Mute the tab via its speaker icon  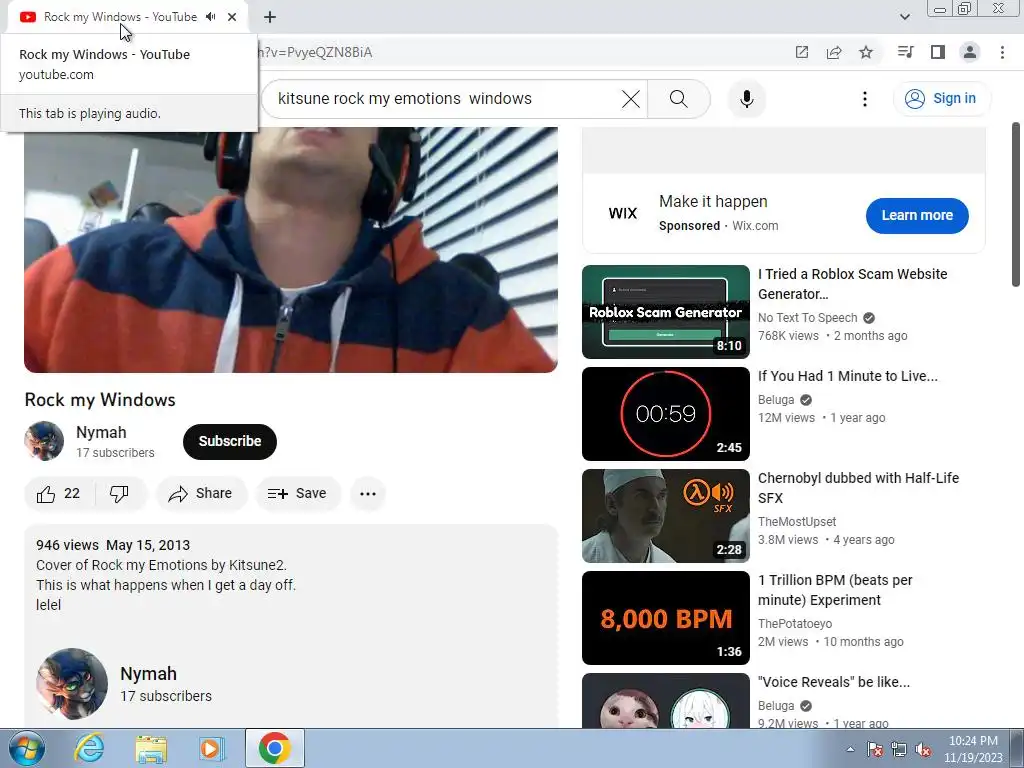210,17
